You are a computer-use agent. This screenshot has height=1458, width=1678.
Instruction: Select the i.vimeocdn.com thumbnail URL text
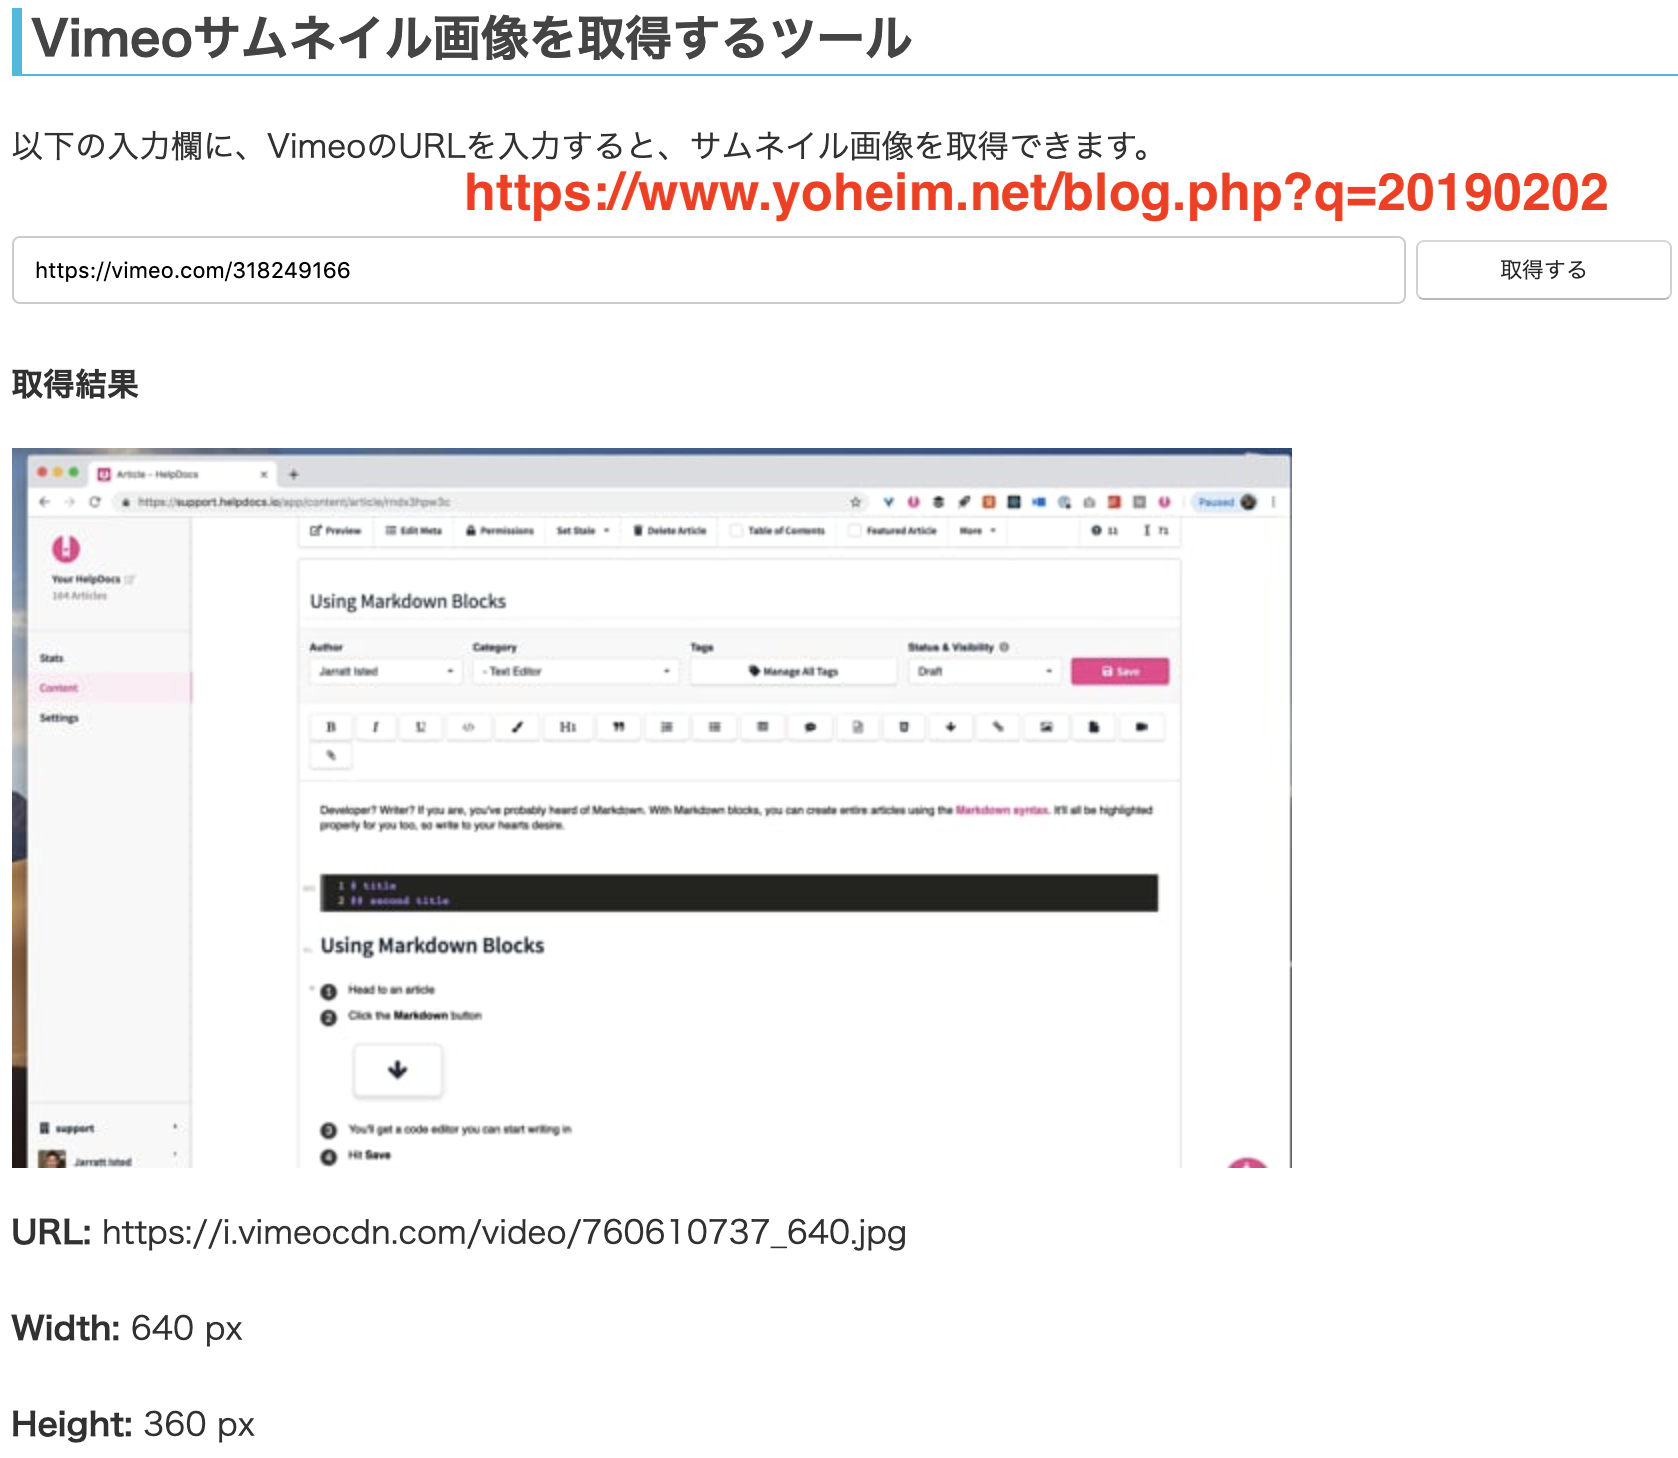(504, 1232)
